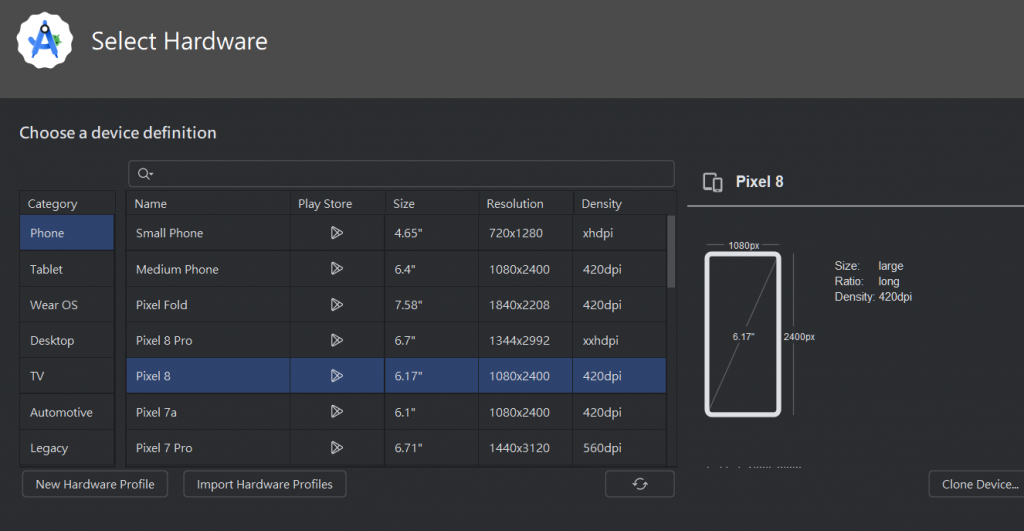1024x531 pixels.
Task: Open the Automotive category
Action: point(61,412)
